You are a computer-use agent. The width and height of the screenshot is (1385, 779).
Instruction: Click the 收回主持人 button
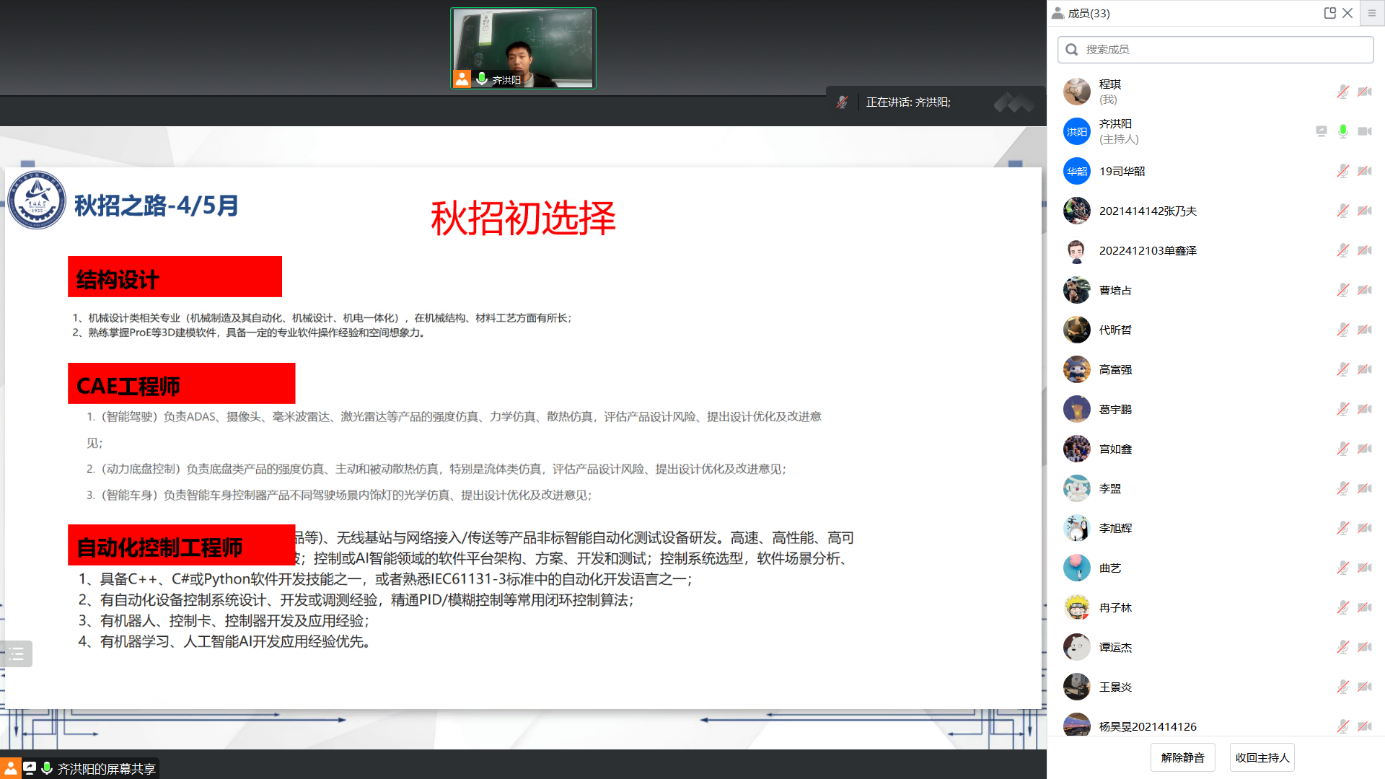1262,757
